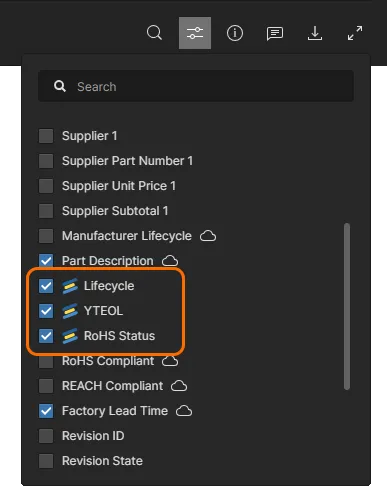Disable the Lifecycle column checkbox
Screen dimensions: 387x486
pos(46,286)
